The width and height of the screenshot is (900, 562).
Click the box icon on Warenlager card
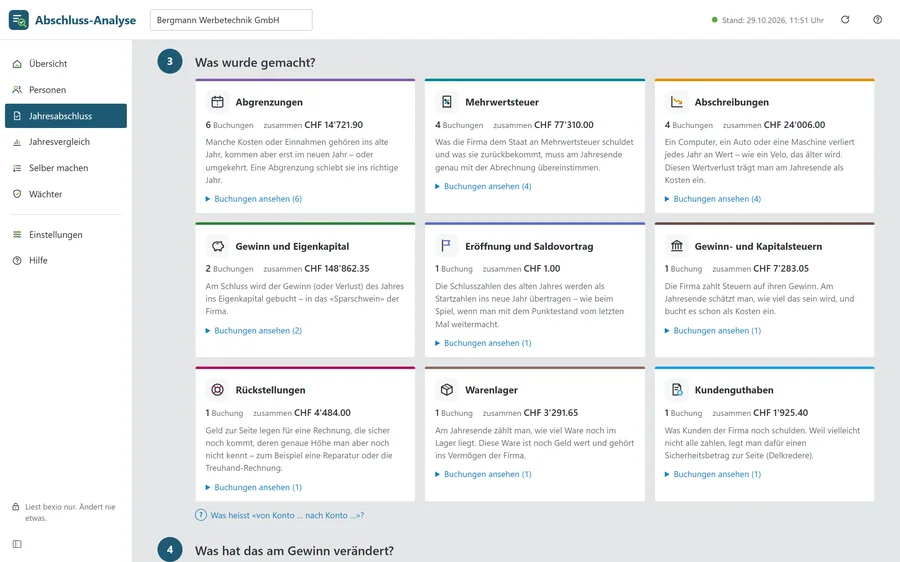pos(447,390)
